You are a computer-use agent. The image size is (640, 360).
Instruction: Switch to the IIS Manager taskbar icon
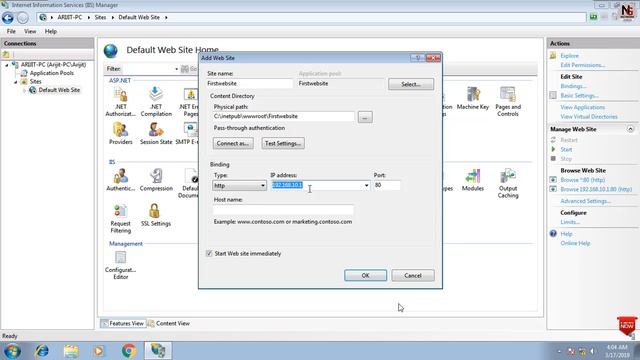(x=158, y=351)
